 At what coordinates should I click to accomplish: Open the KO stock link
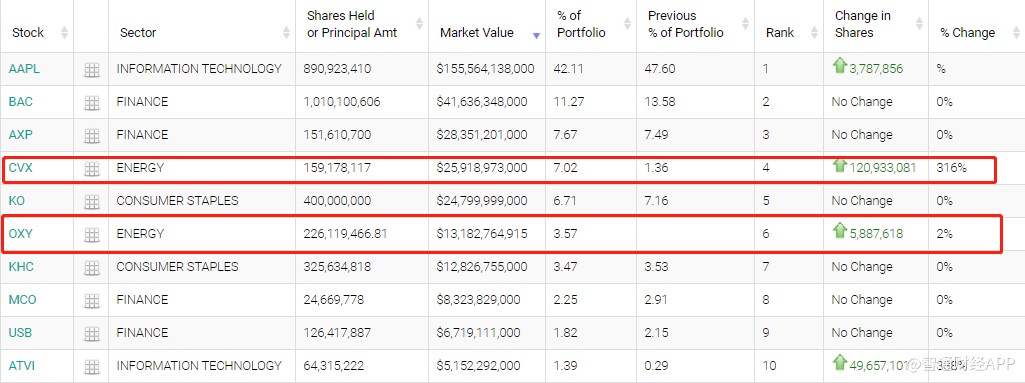click(16, 201)
